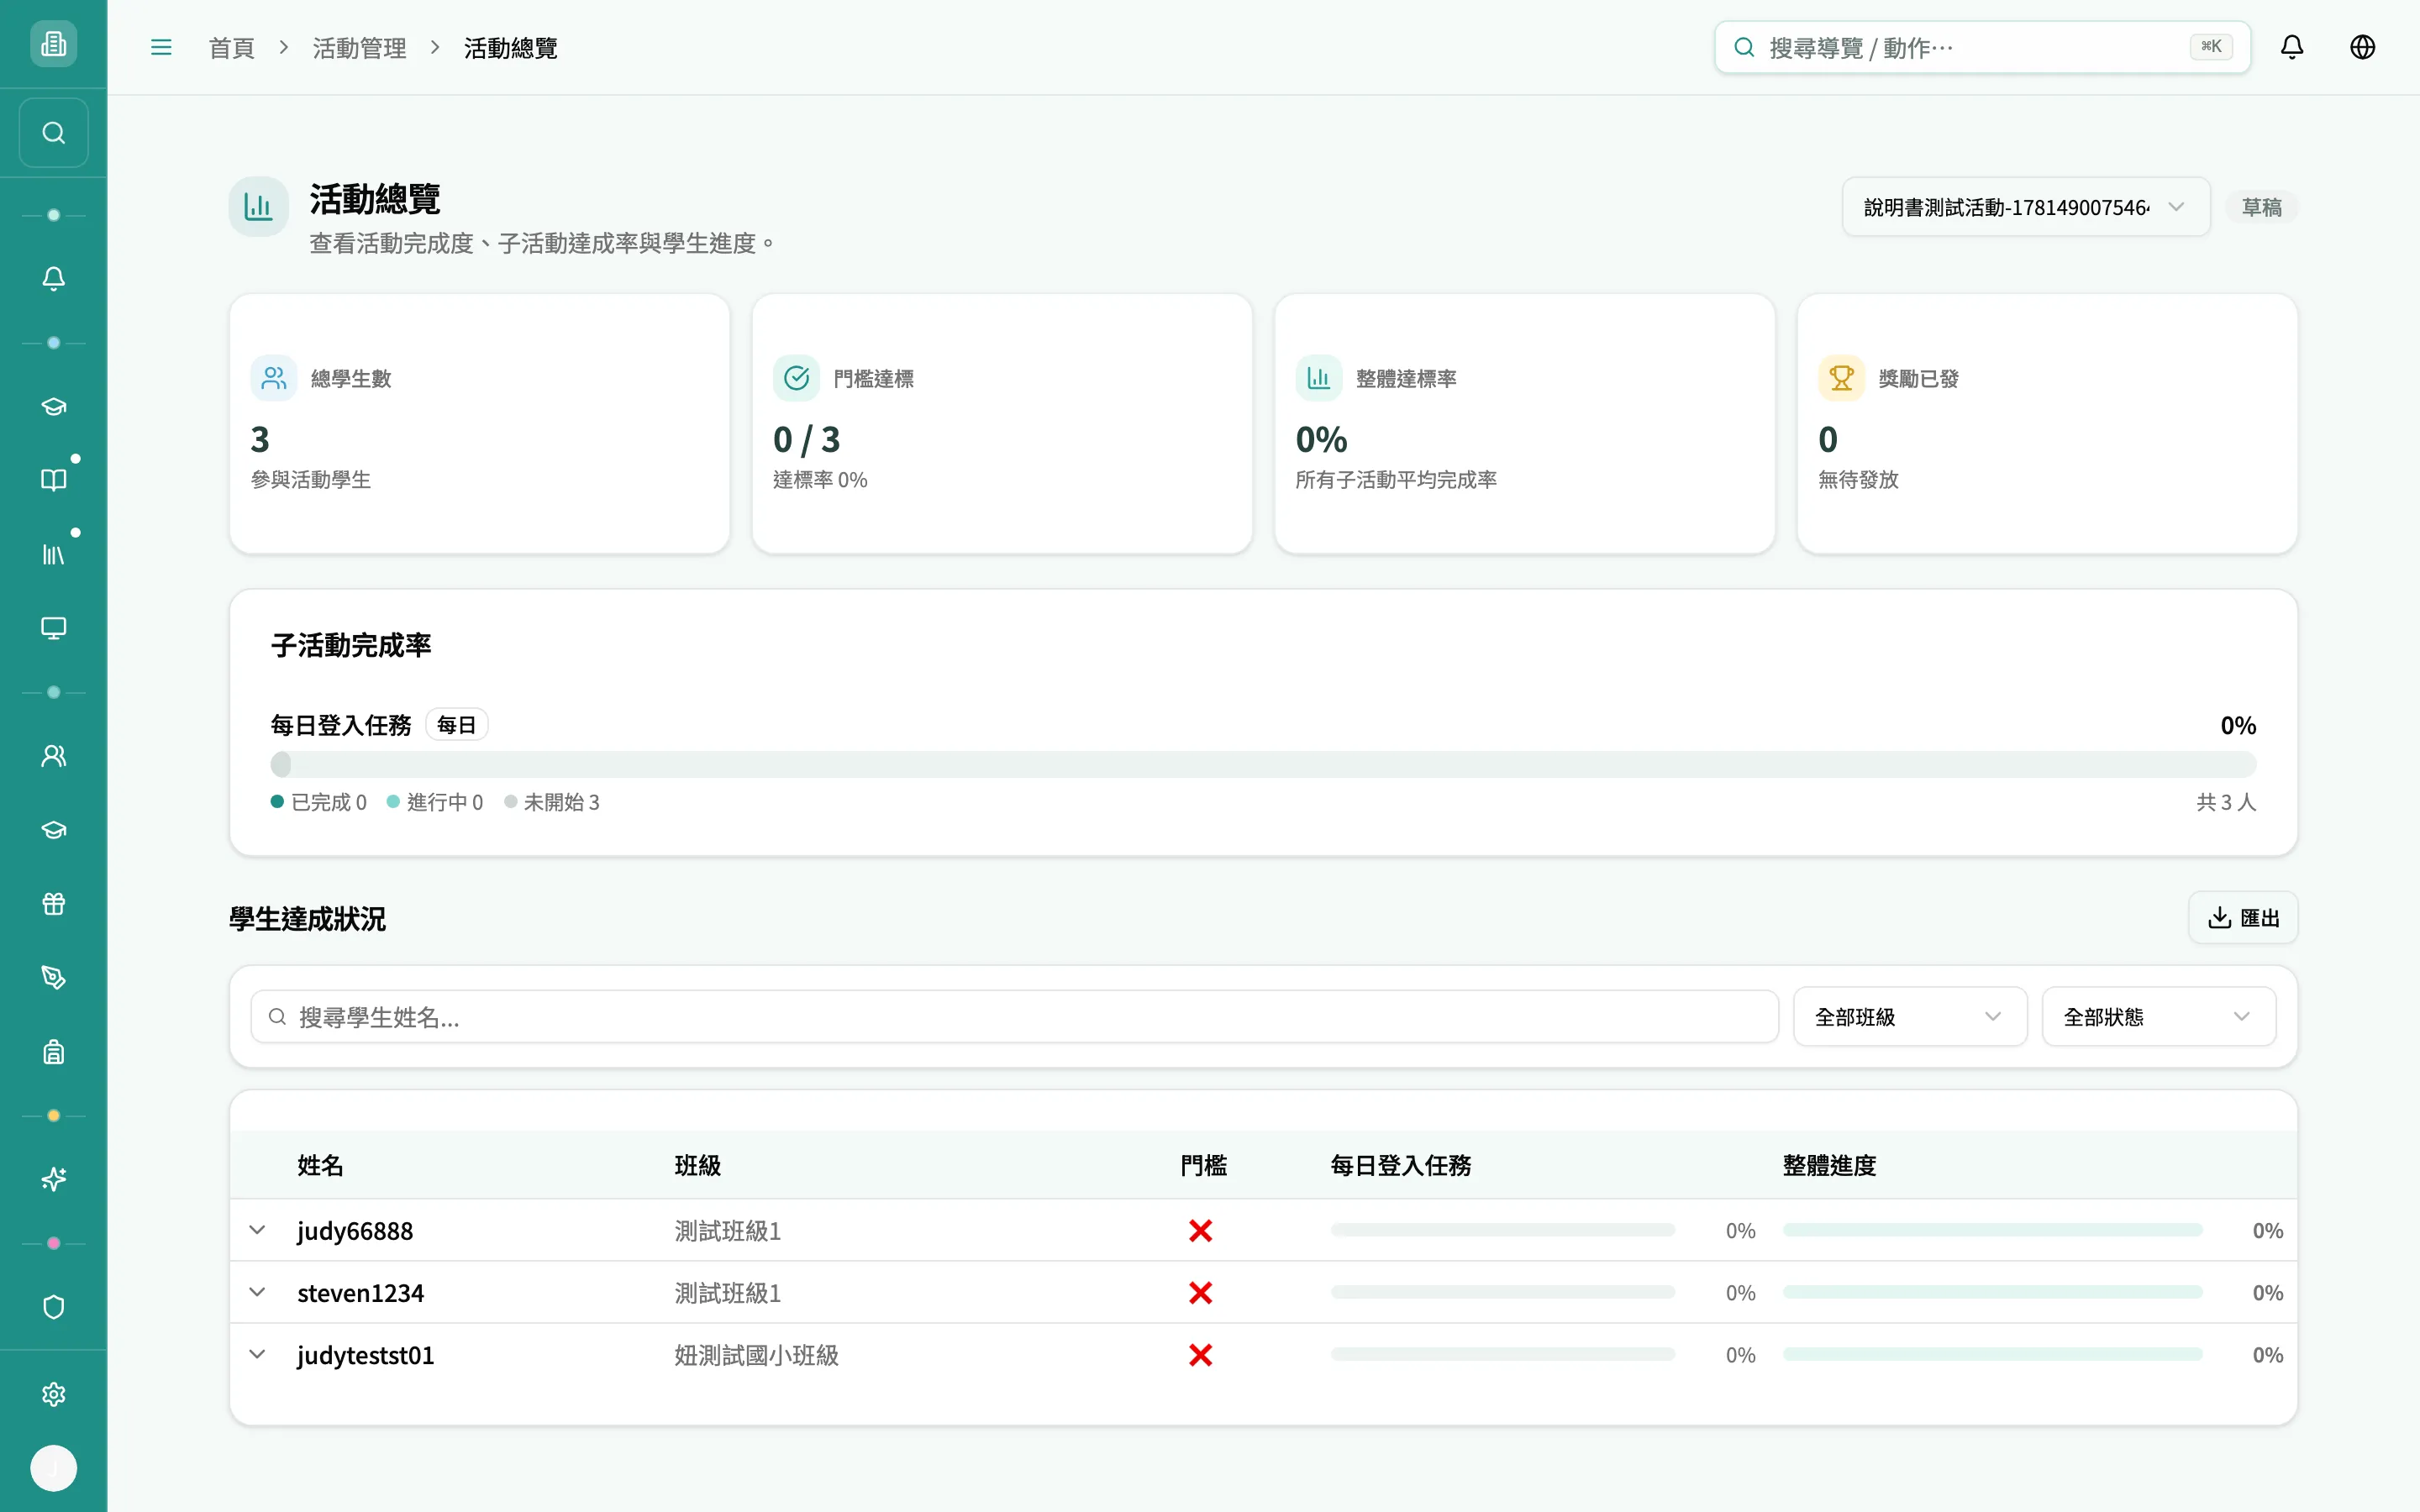Open the users sidebar icon
This screenshot has width=2420, height=1512.
(53, 756)
